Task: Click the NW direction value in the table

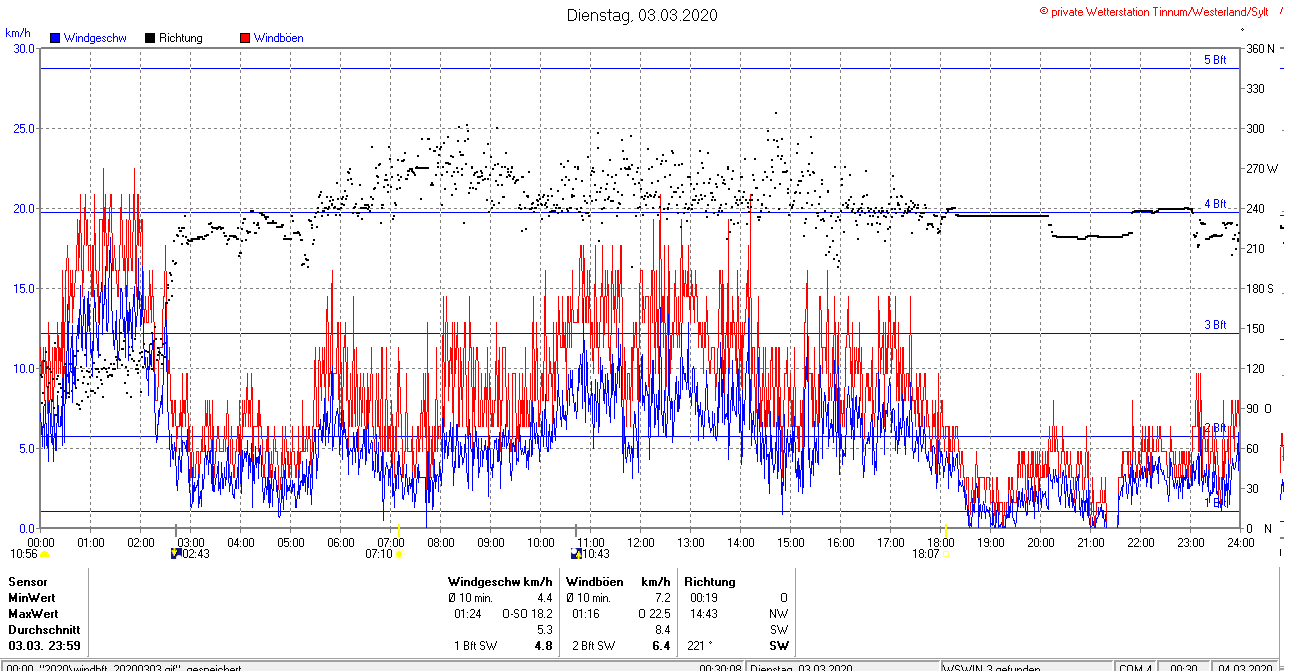Action: (x=778, y=613)
